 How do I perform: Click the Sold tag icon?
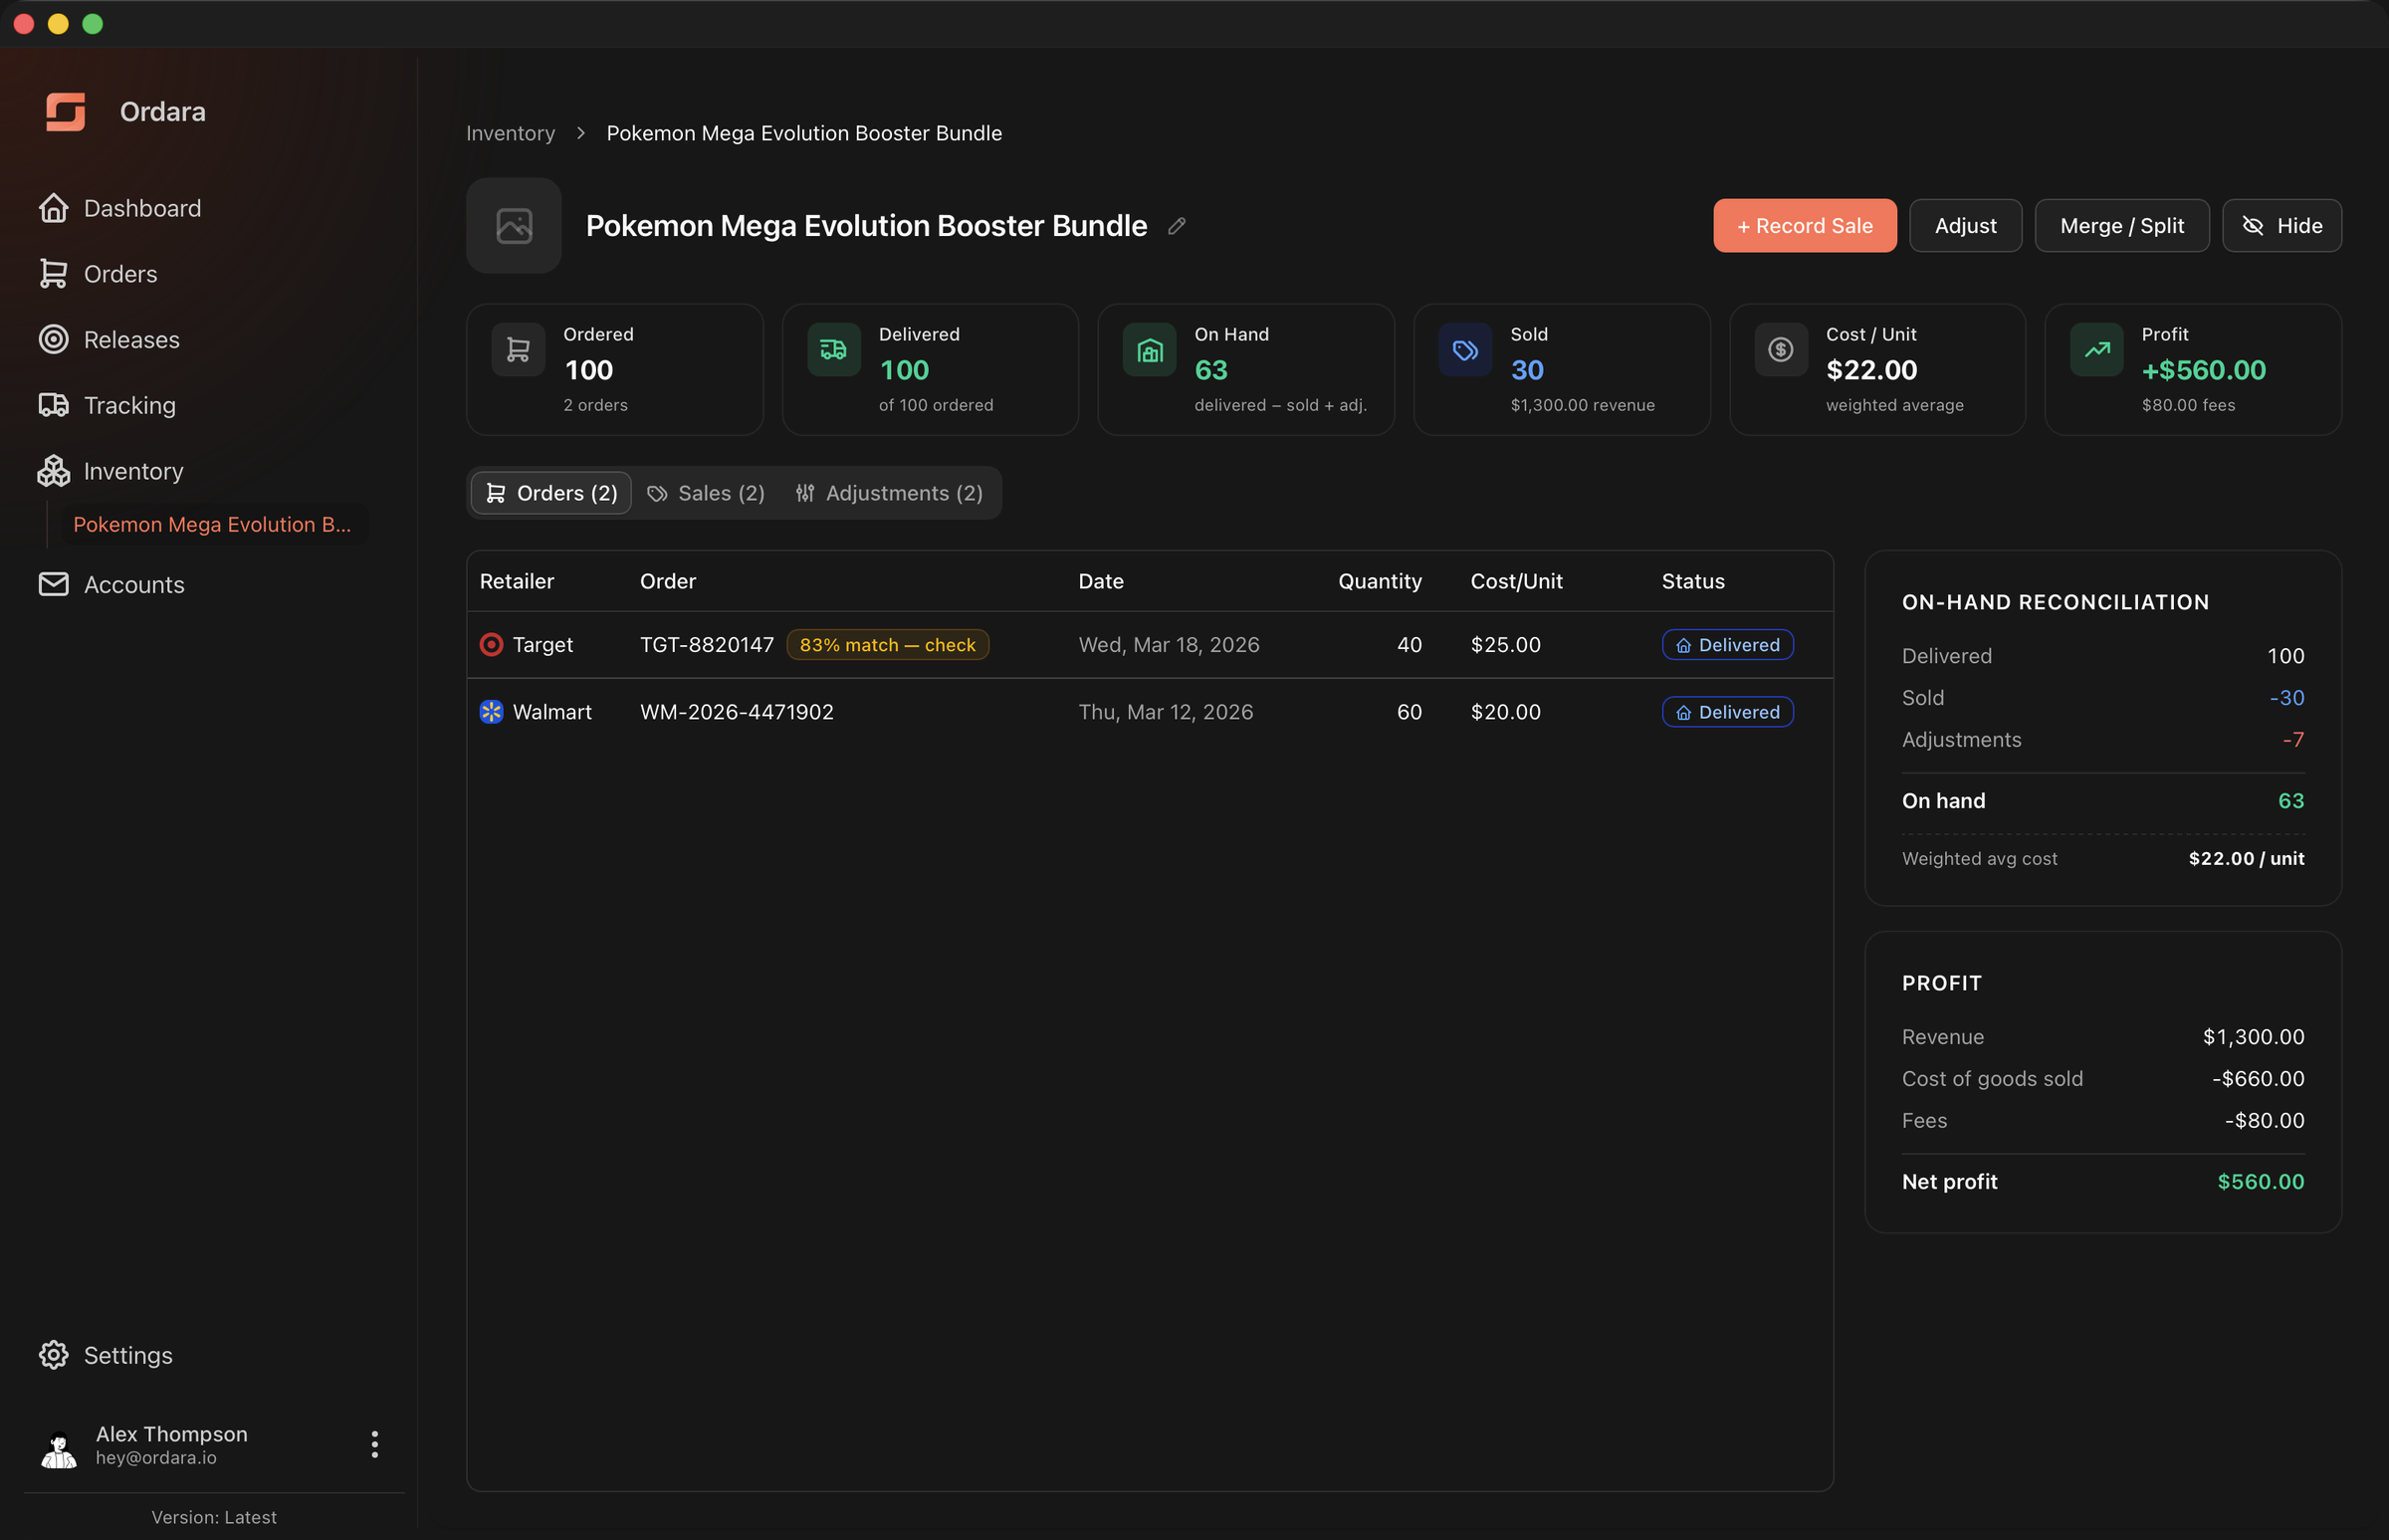[x=1465, y=350]
